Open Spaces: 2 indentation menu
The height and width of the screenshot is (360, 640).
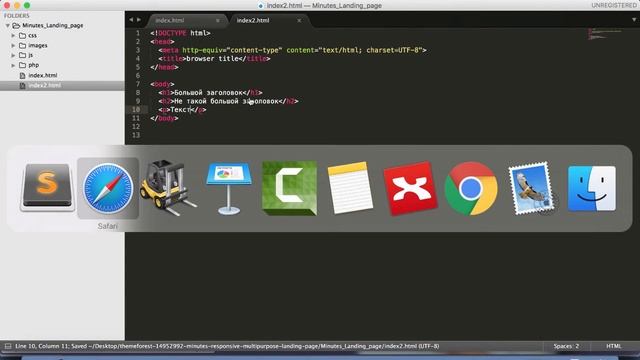click(566, 346)
